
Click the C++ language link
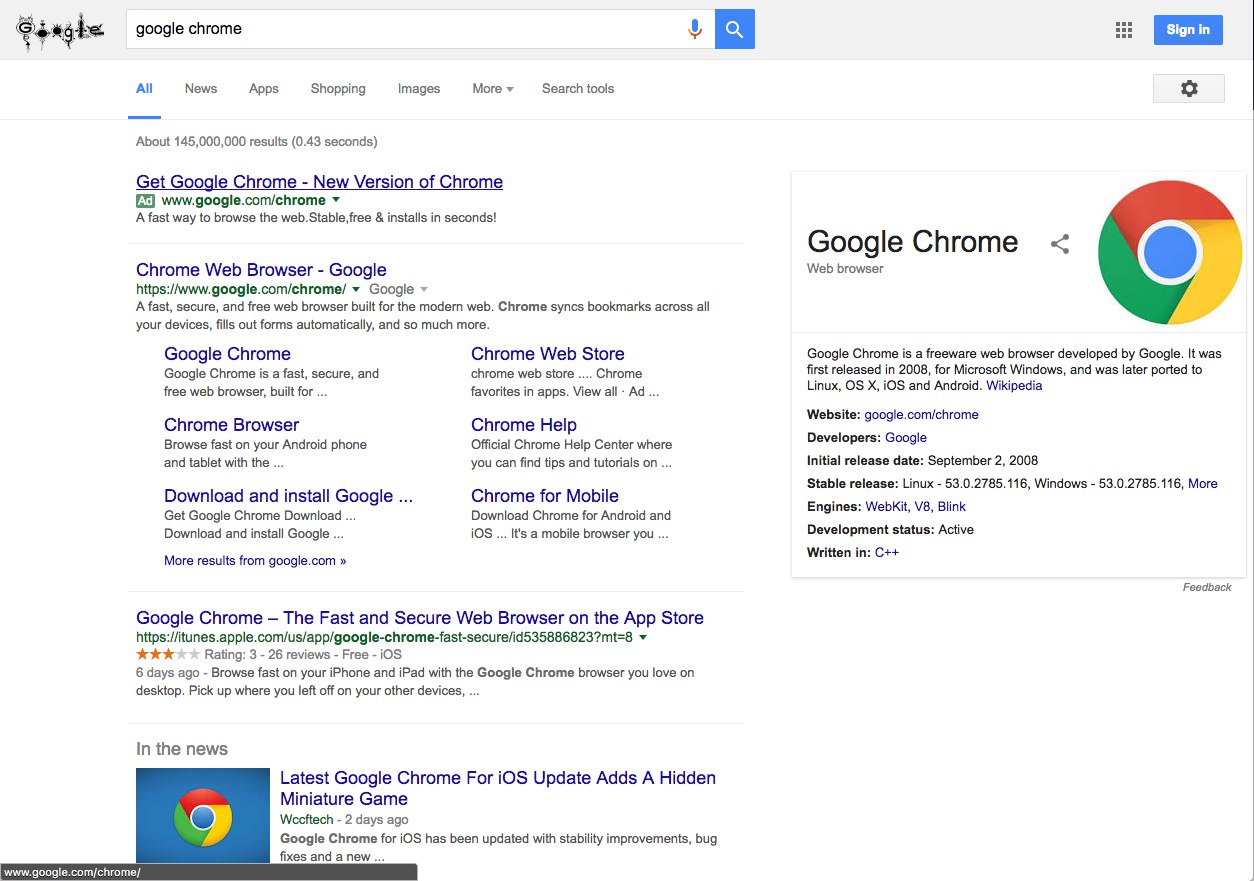click(x=887, y=552)
